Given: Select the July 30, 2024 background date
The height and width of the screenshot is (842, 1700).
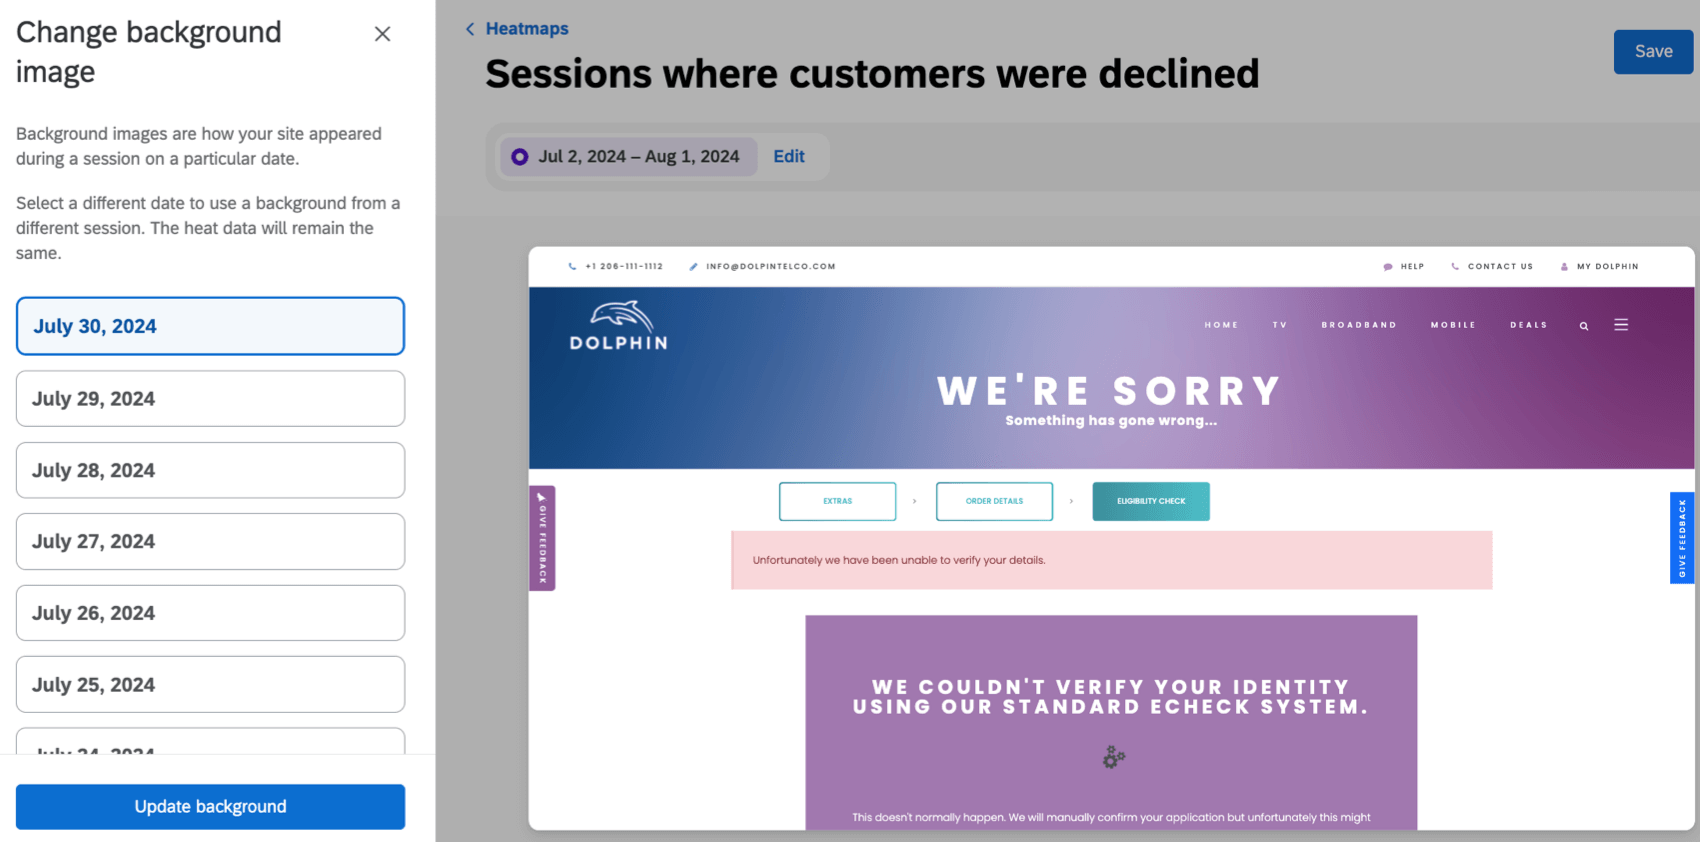Looking at the screenshot, I should tap(210, 326).
